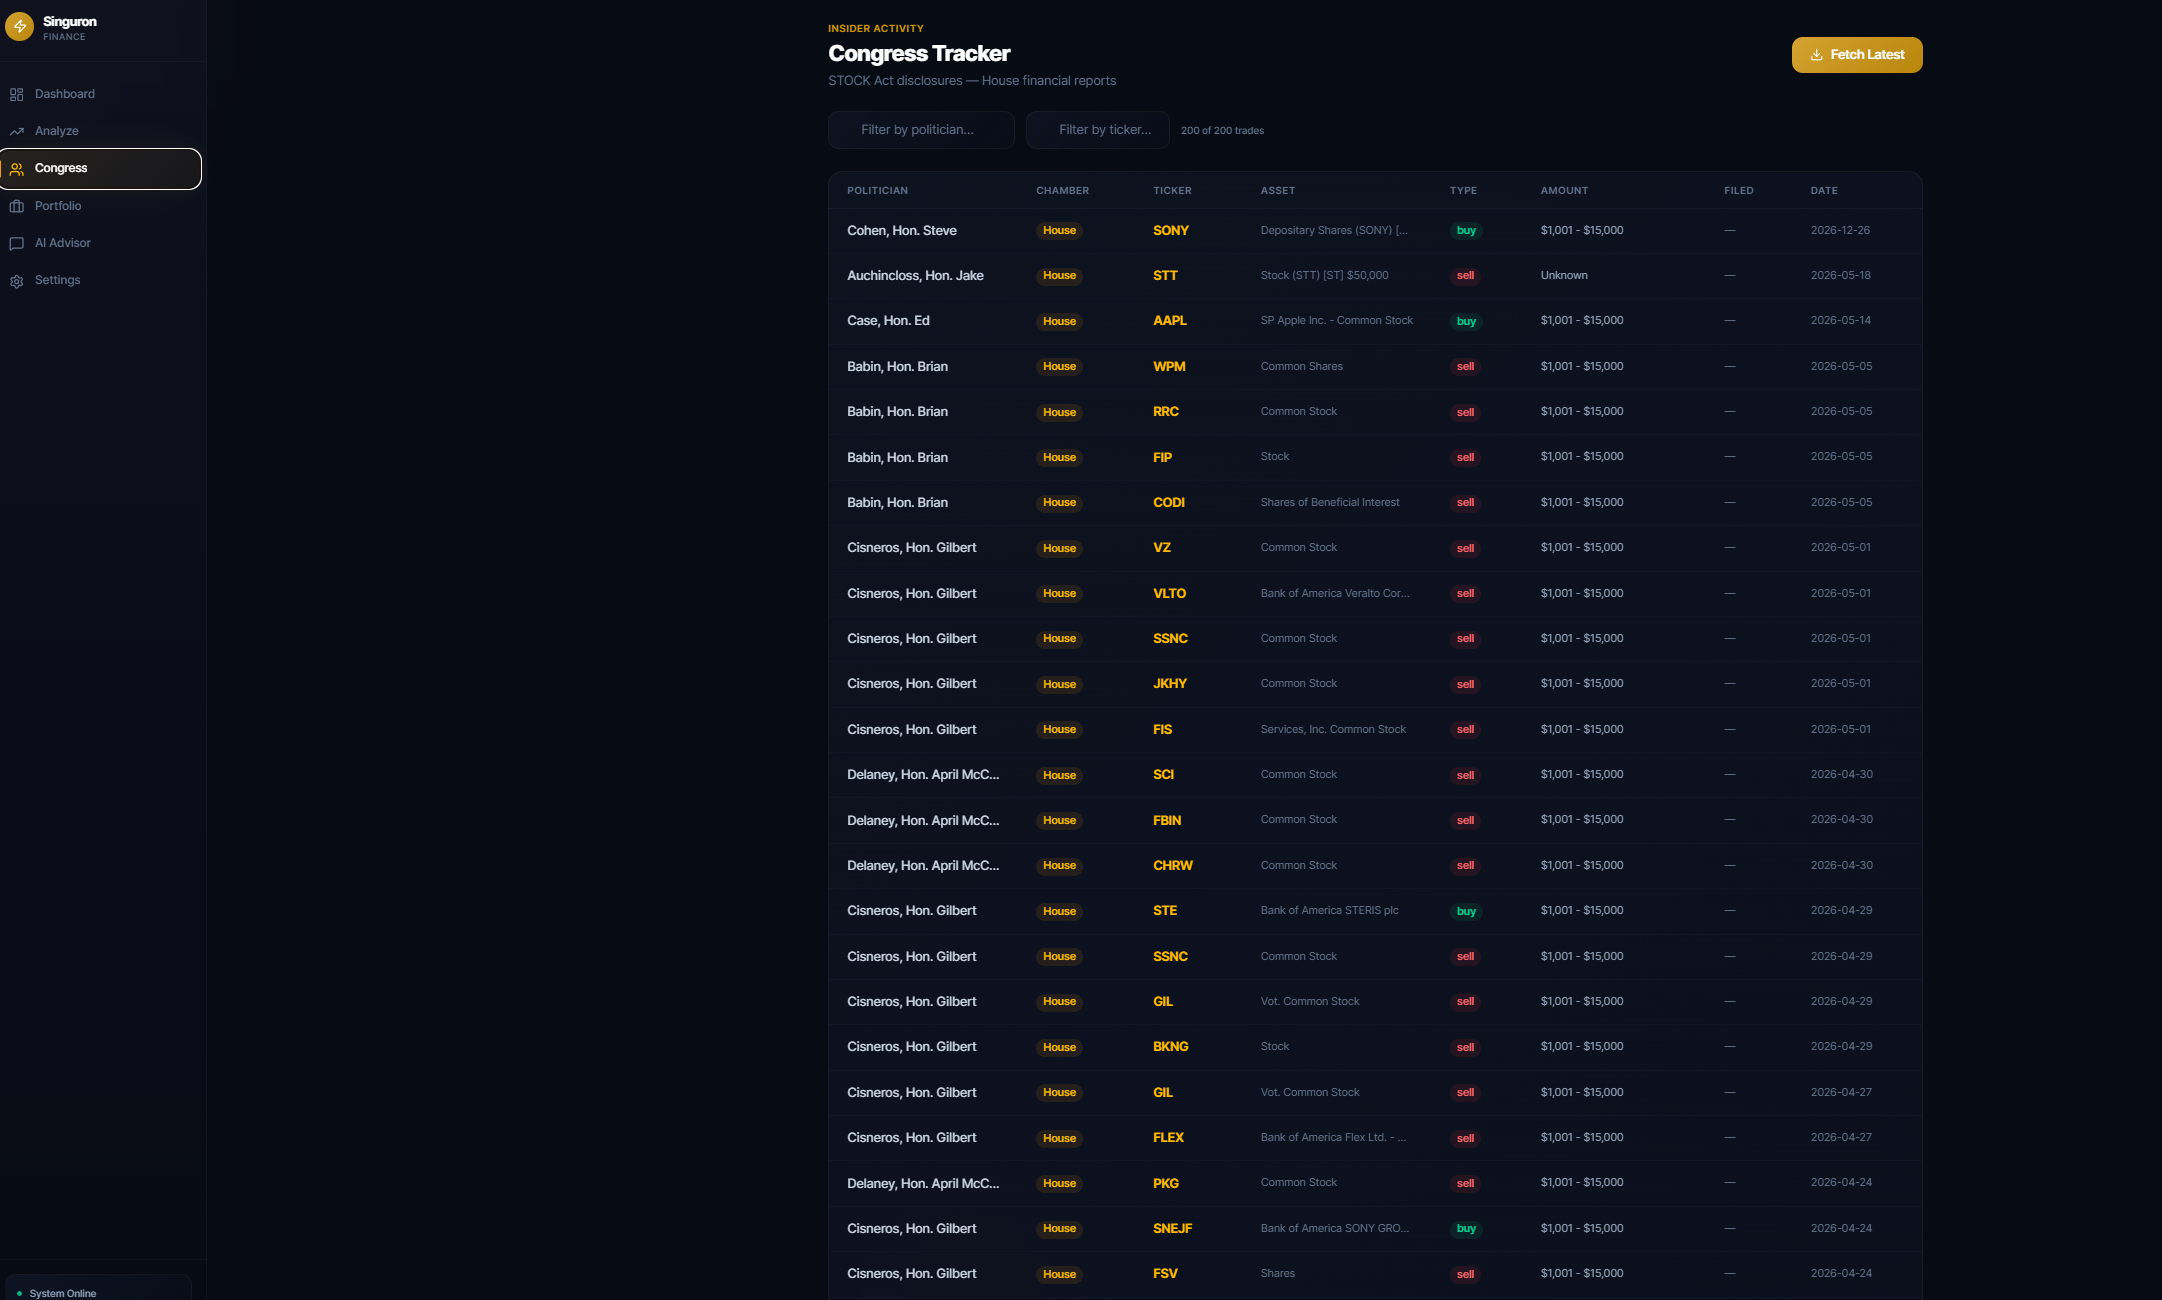Click the date in the PKG row

coord(1841,1182)
